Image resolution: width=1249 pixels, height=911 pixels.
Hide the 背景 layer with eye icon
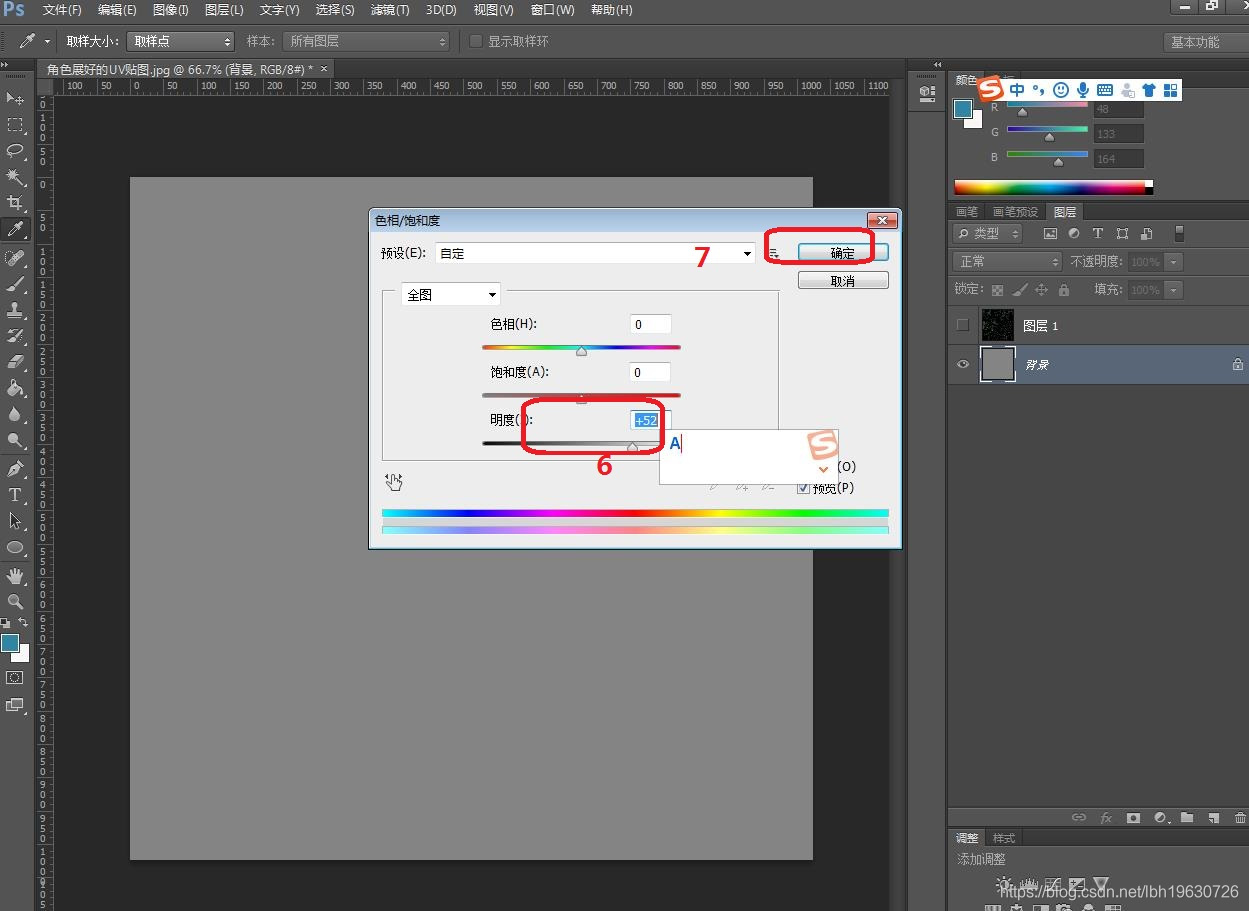tap(963, 365)
